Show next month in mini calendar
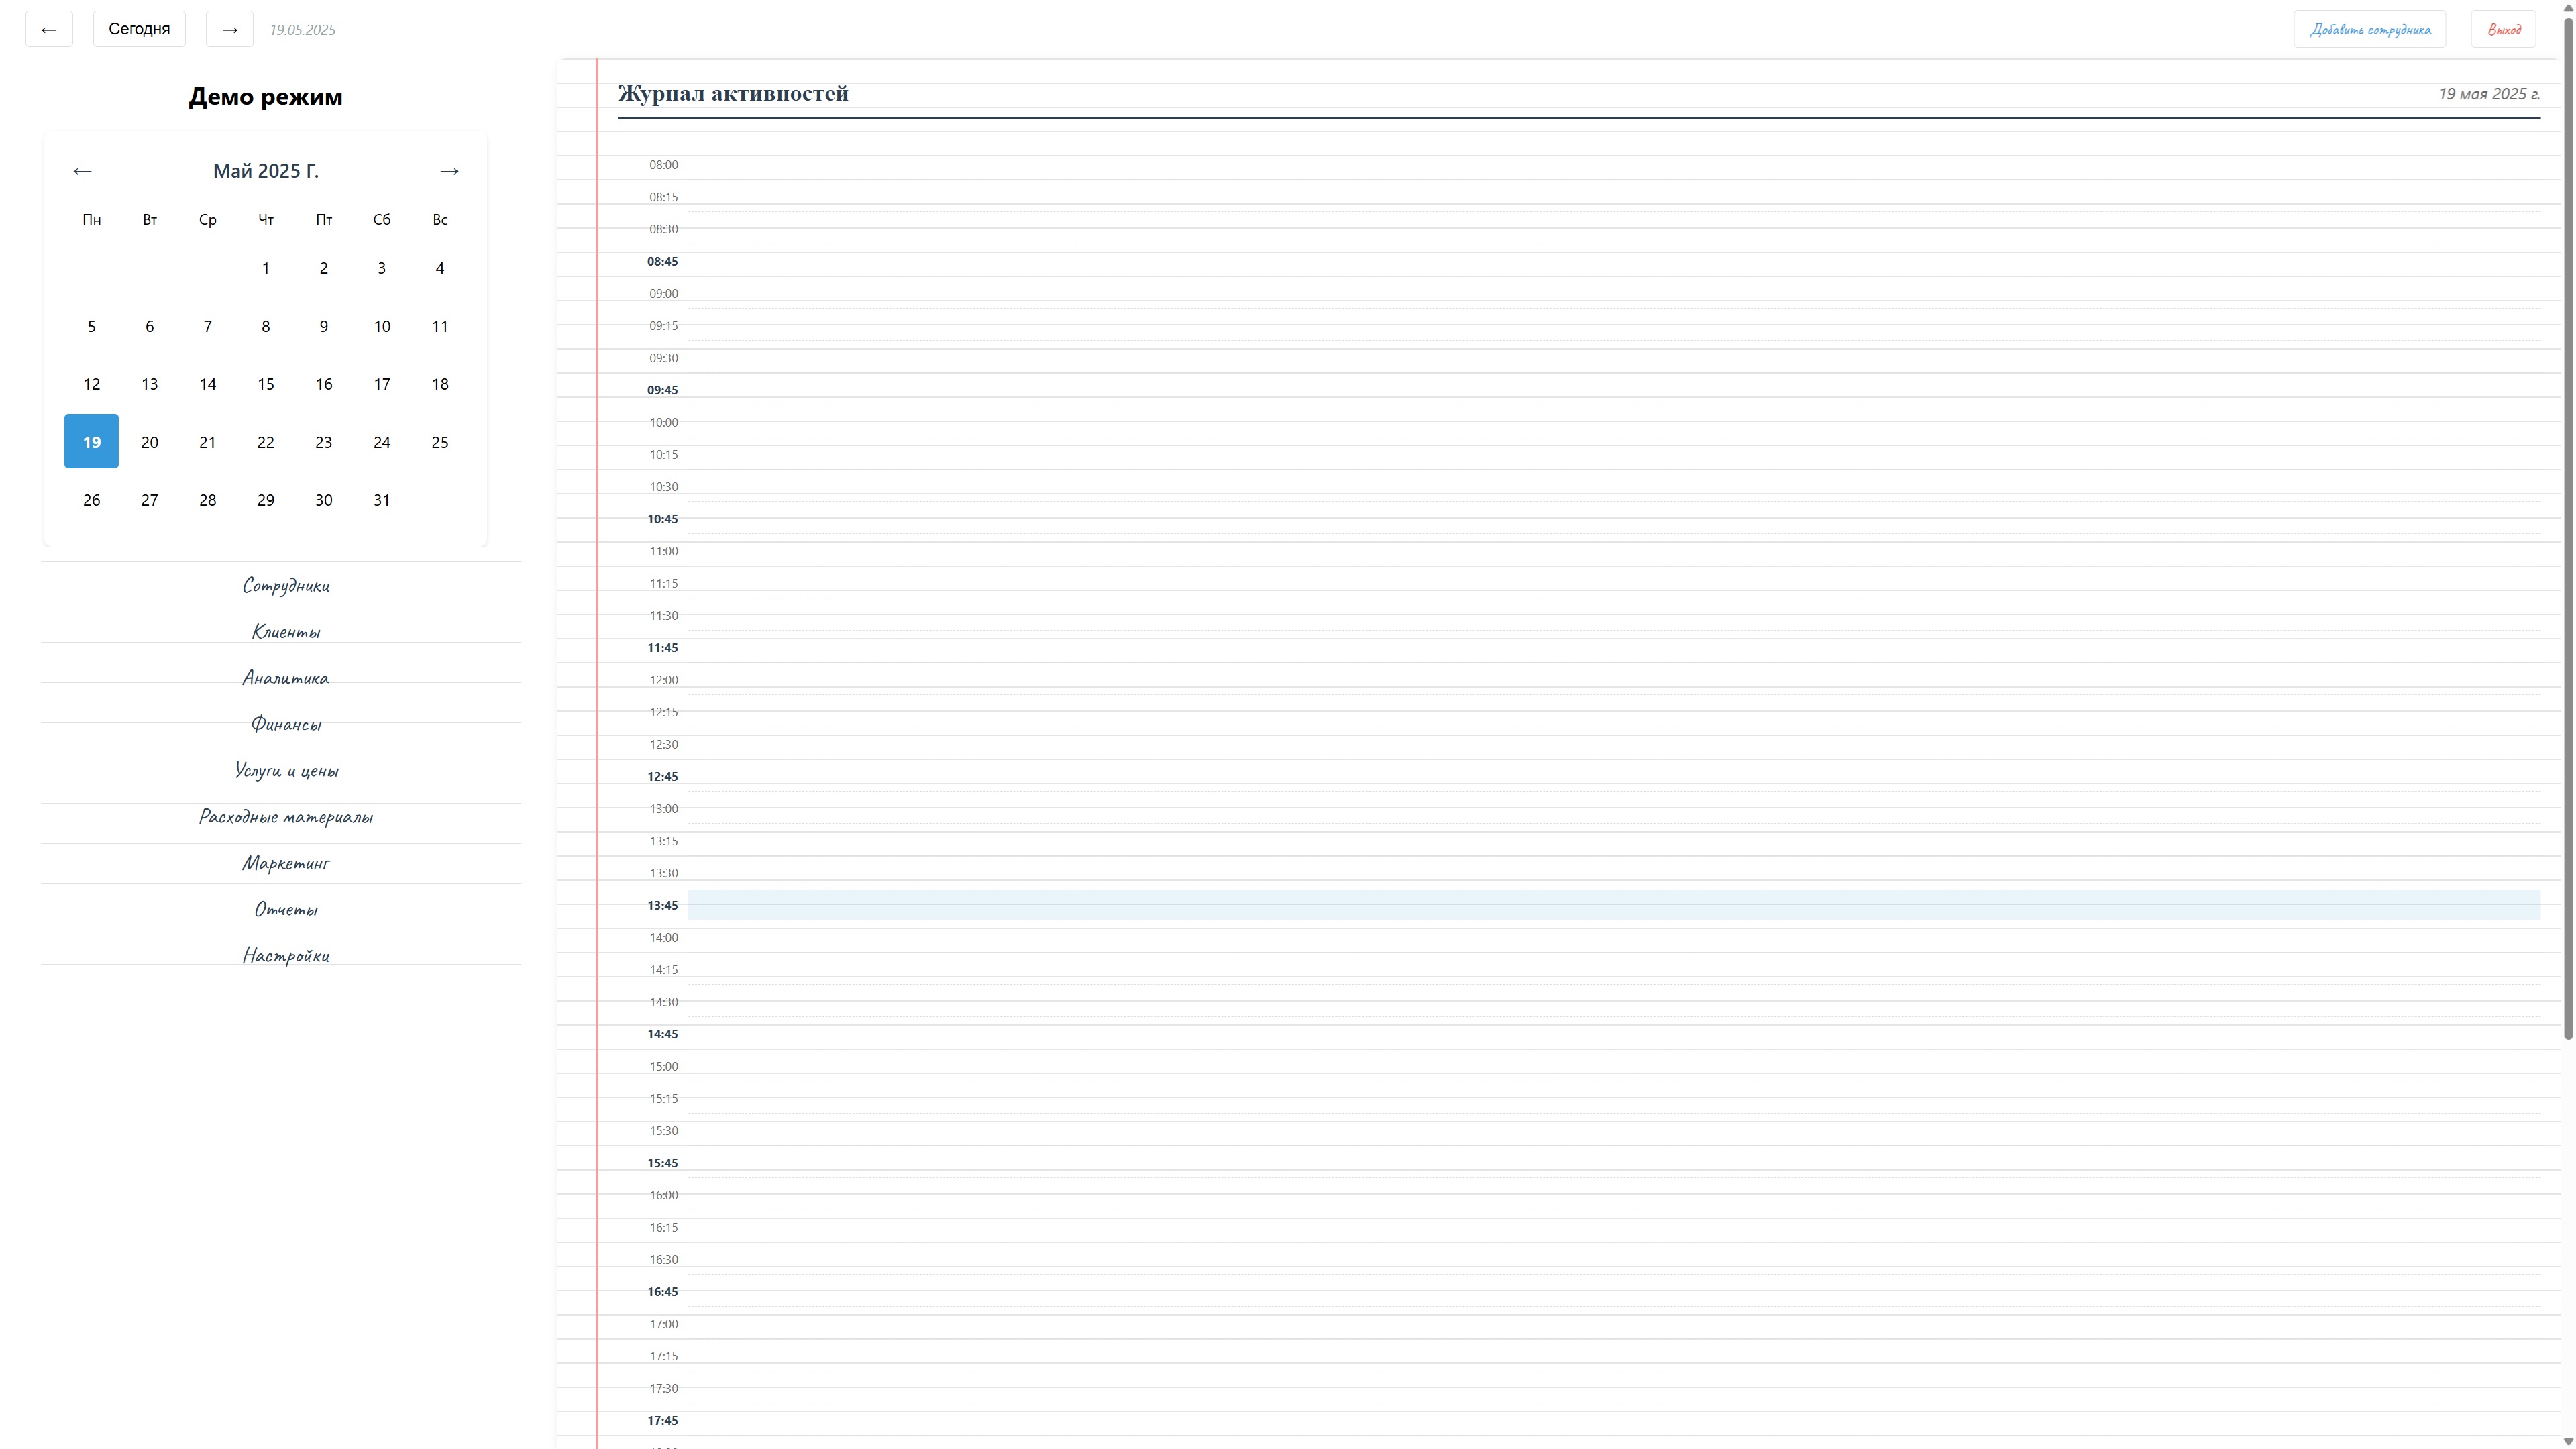 (449, 171)
